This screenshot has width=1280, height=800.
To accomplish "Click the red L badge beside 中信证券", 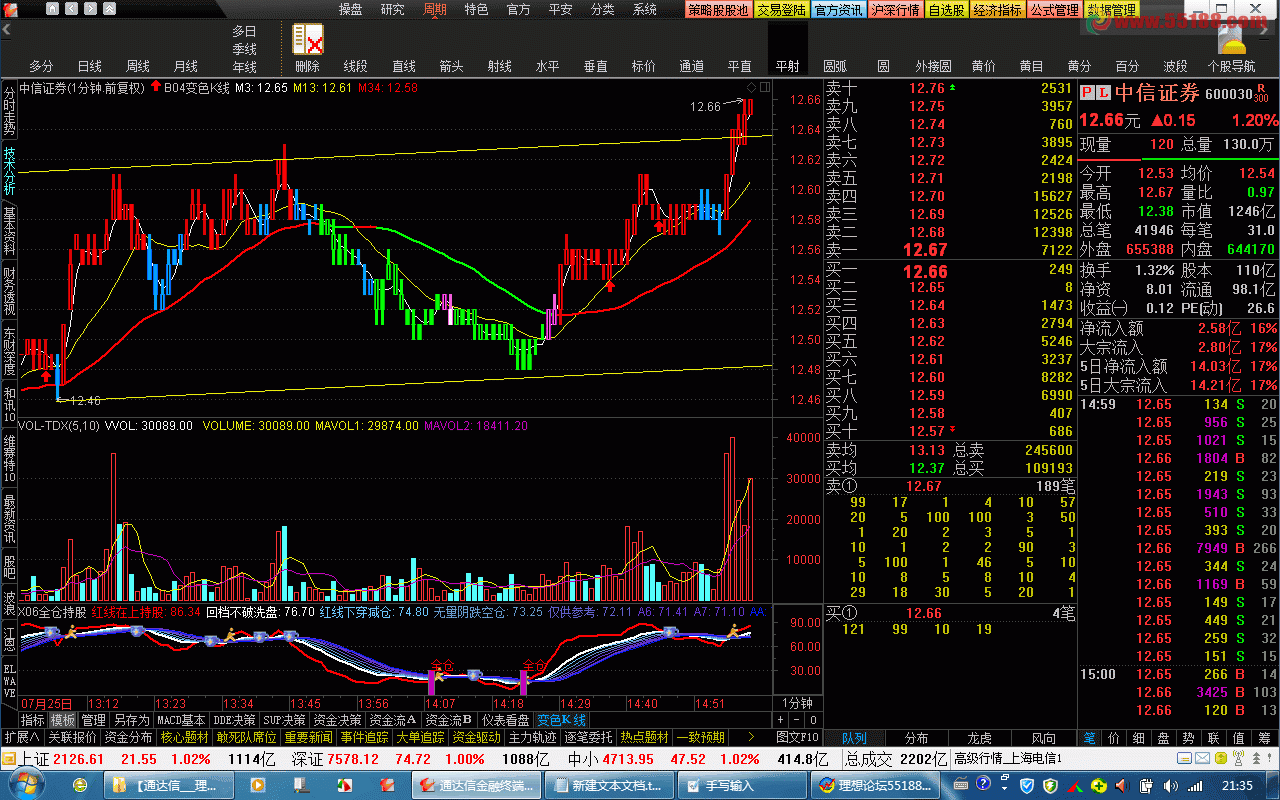I will [x=1103, y=93].
